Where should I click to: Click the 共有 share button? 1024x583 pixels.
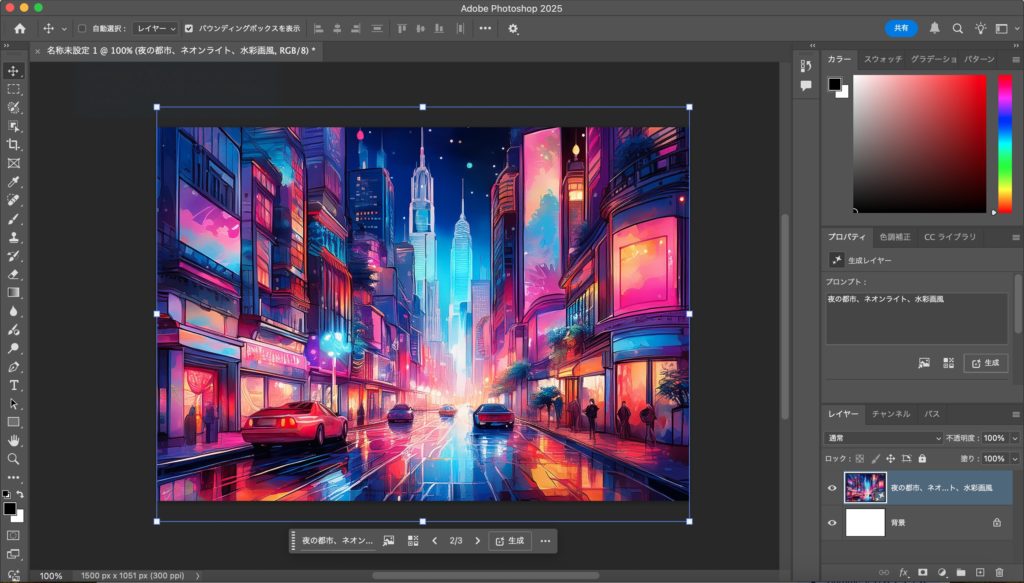click(x=901, y=29)
